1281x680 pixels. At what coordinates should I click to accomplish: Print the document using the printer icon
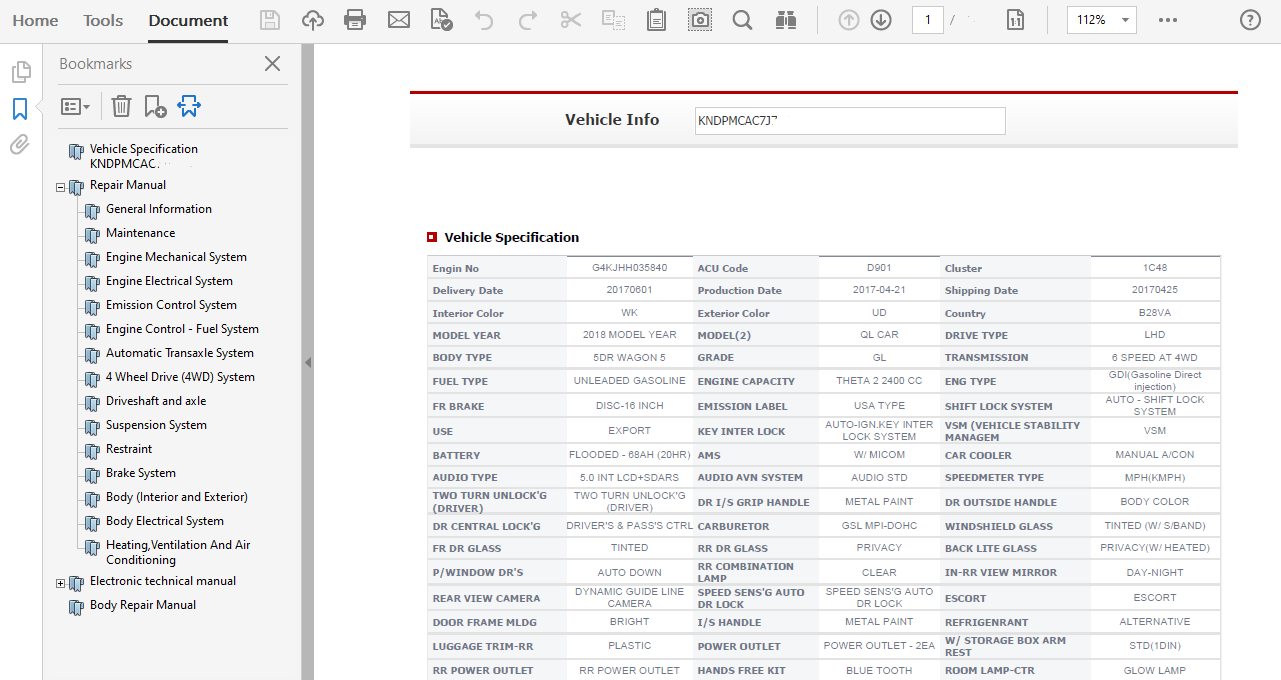[354, 20]
